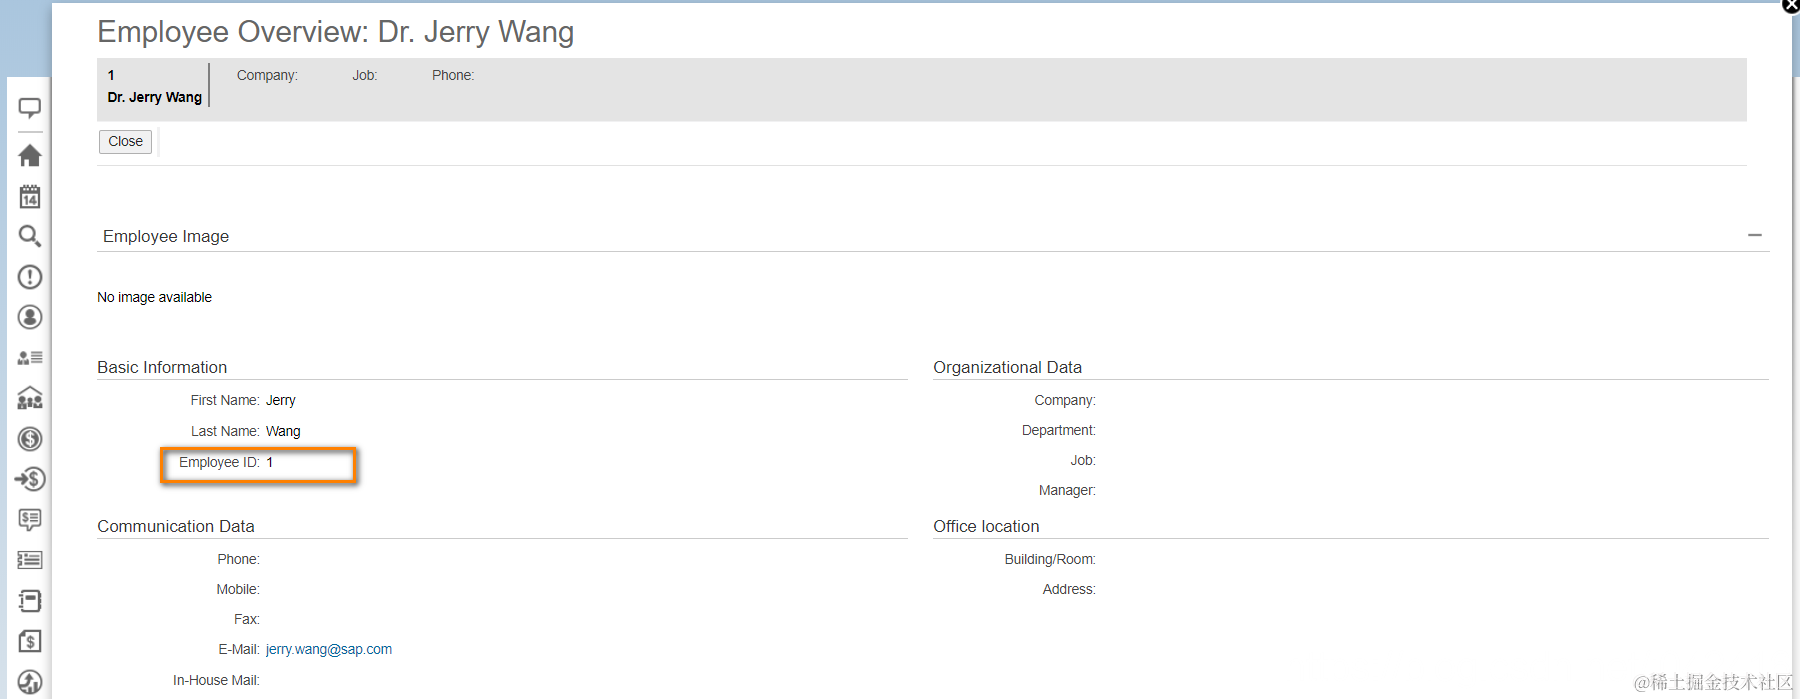Screen dimensions: 1800x699
Task: Open the calendar icon showing 14
Action: click(30, 196)
